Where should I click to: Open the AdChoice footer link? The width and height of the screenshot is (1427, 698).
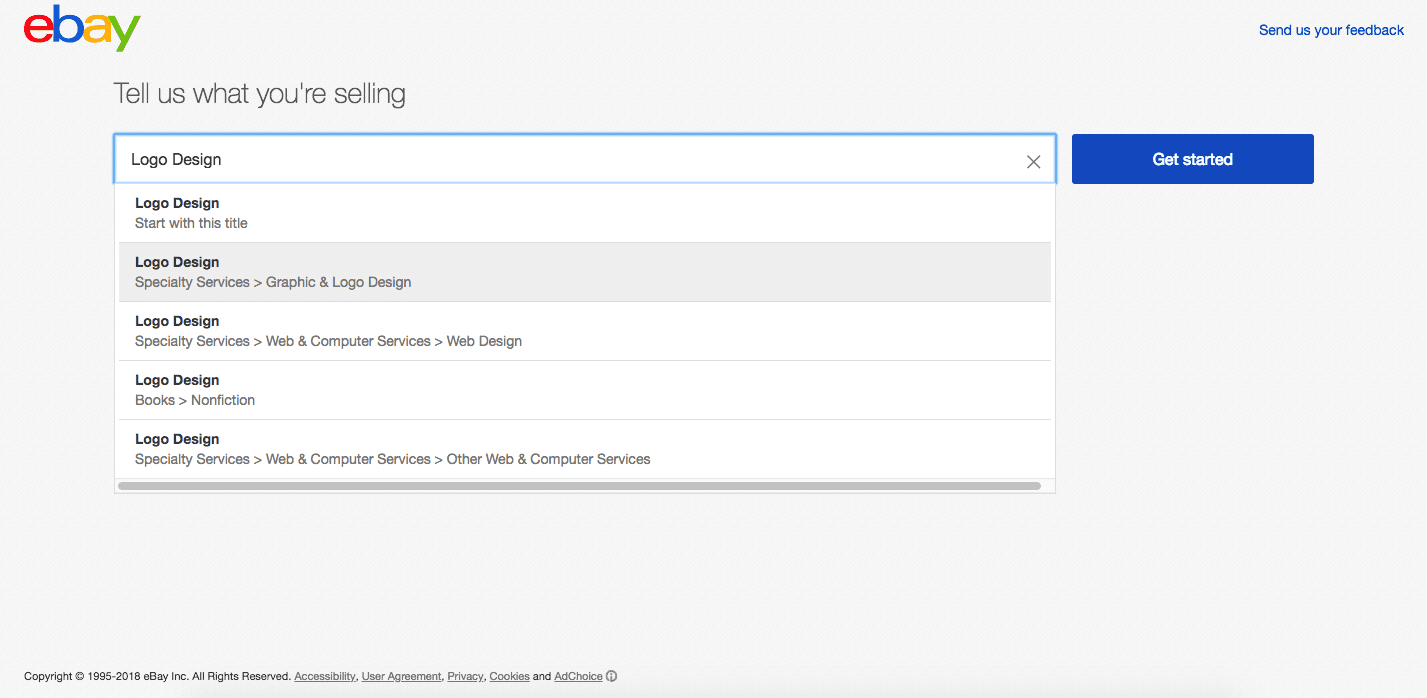578,677
